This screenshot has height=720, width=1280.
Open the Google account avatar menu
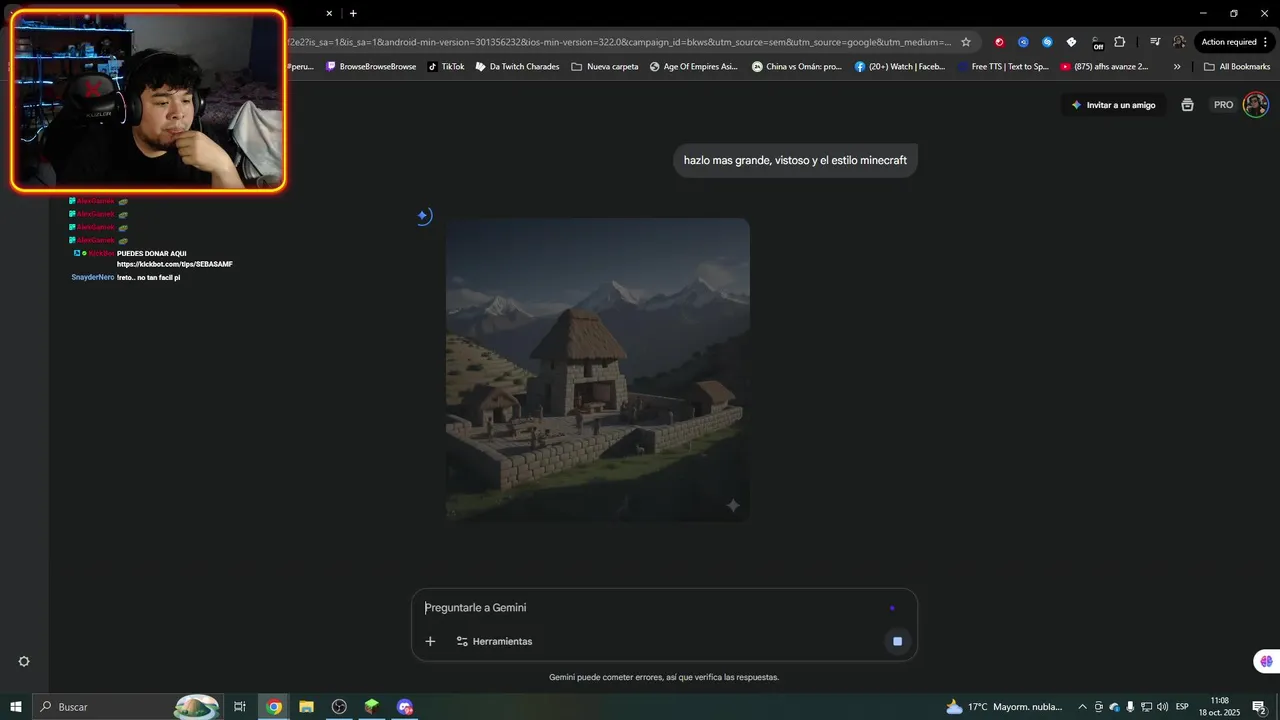[x=1256, y=105]
